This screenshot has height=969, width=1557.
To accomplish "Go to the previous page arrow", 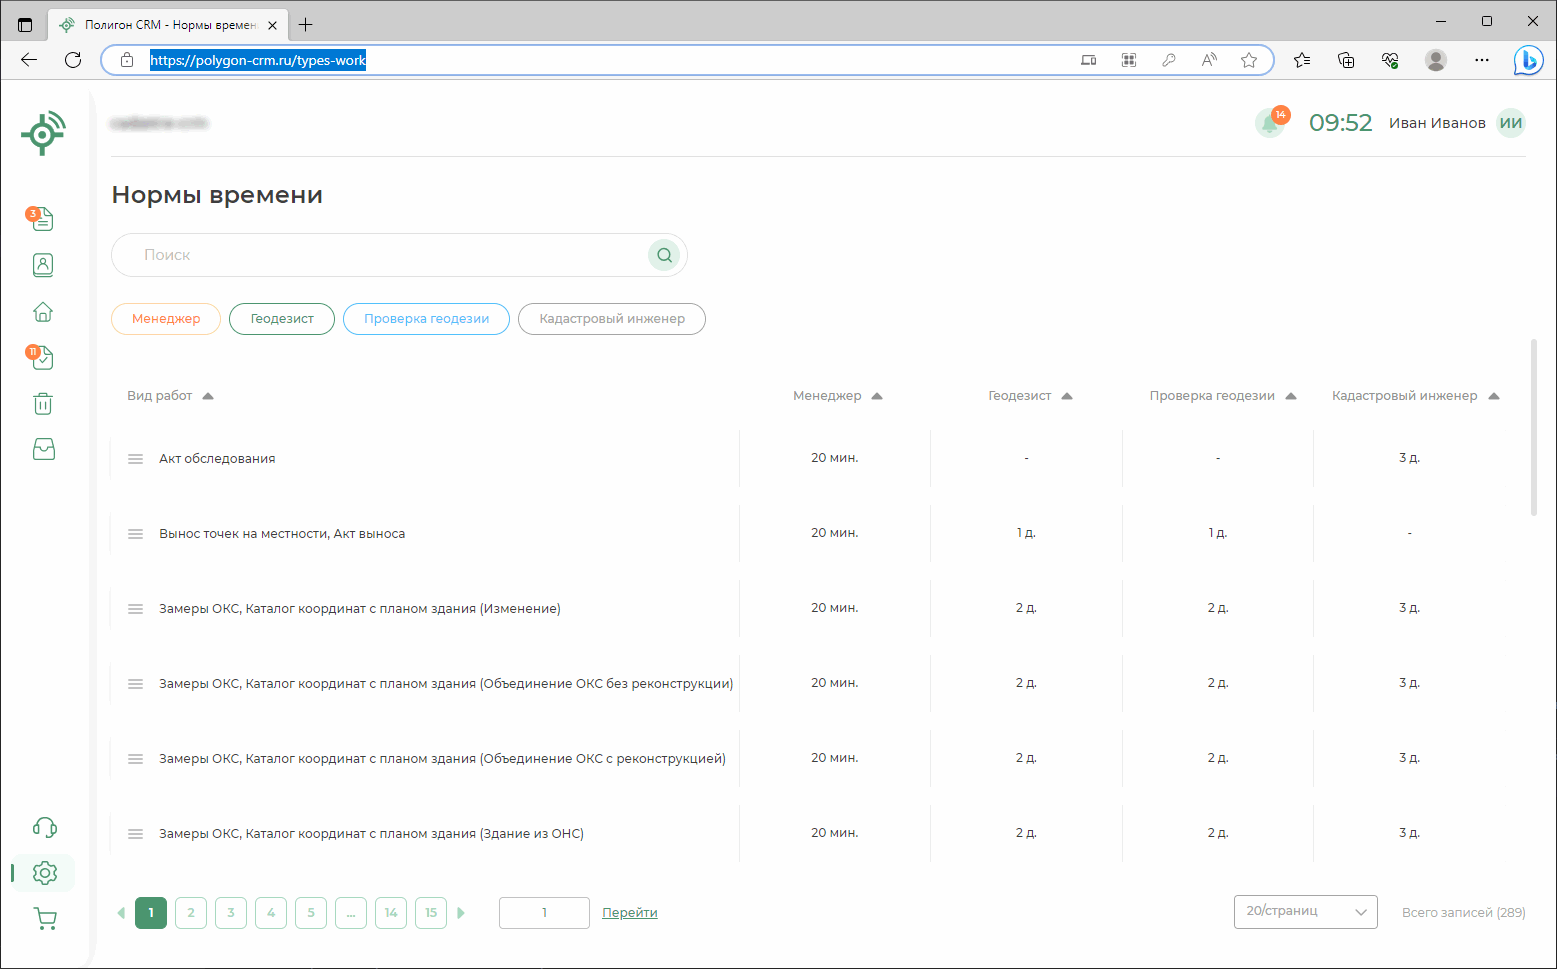I will coord(121,913).
